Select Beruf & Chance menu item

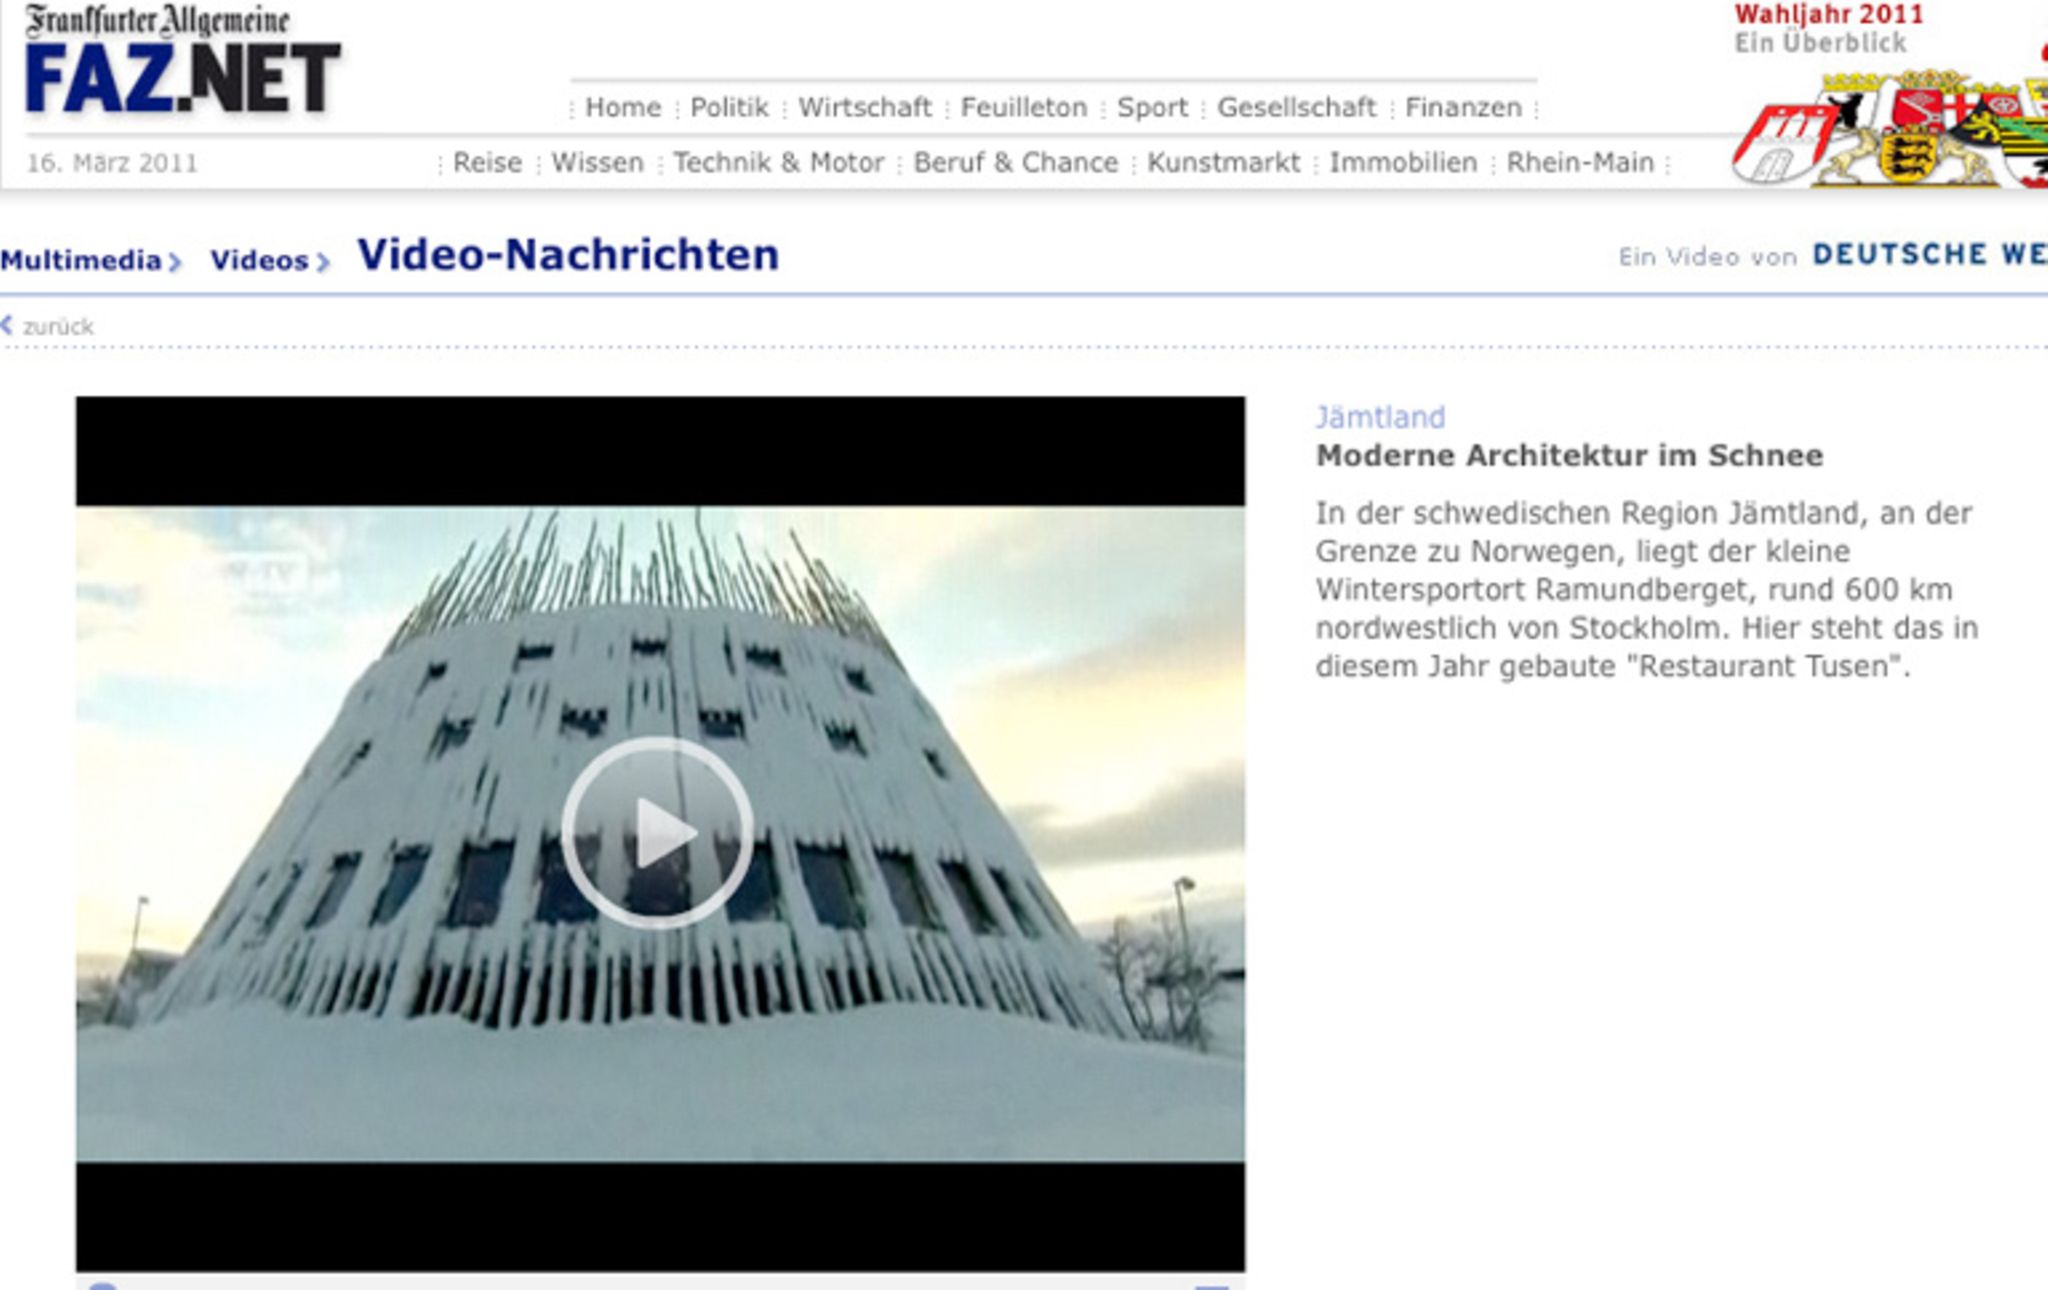tap(1015, 162)
